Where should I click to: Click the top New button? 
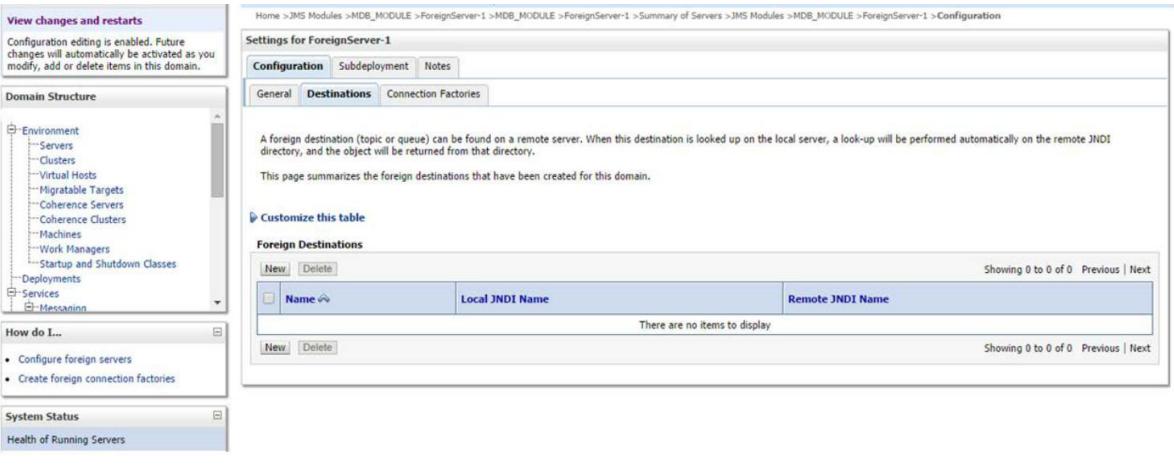[x=275, y=269]
